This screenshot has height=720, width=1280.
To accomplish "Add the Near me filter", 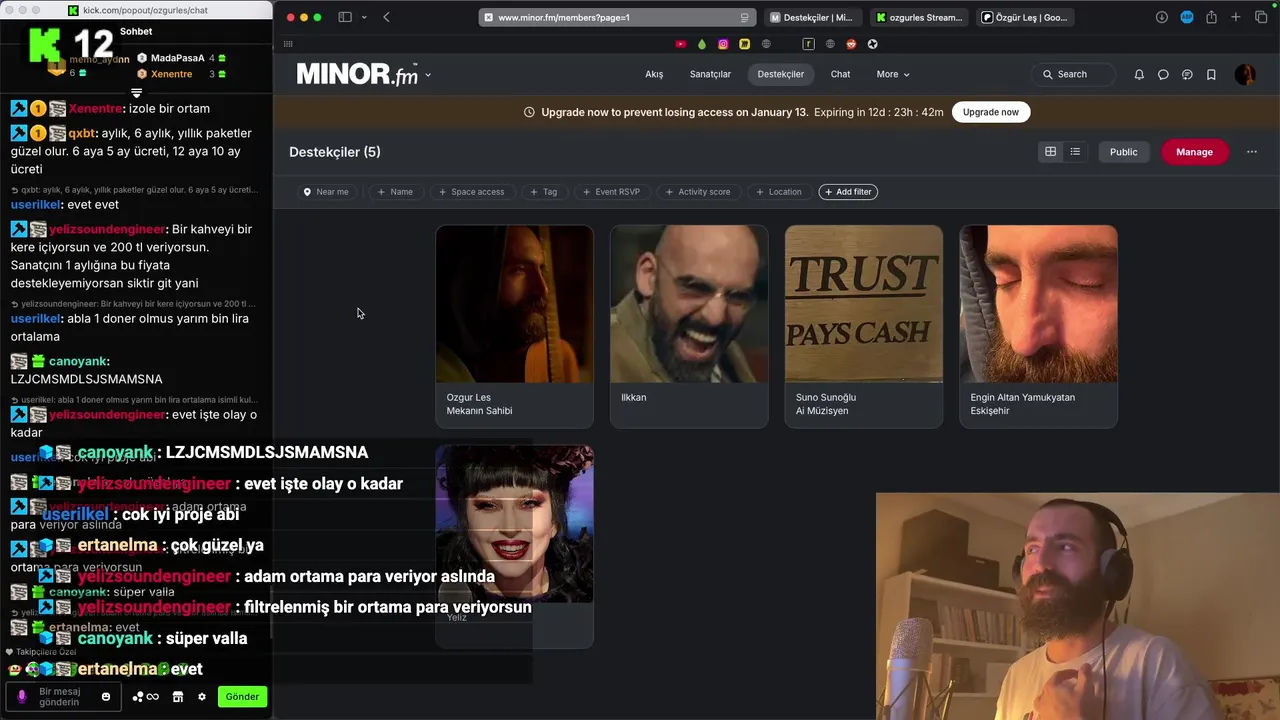I will (327, 192).
